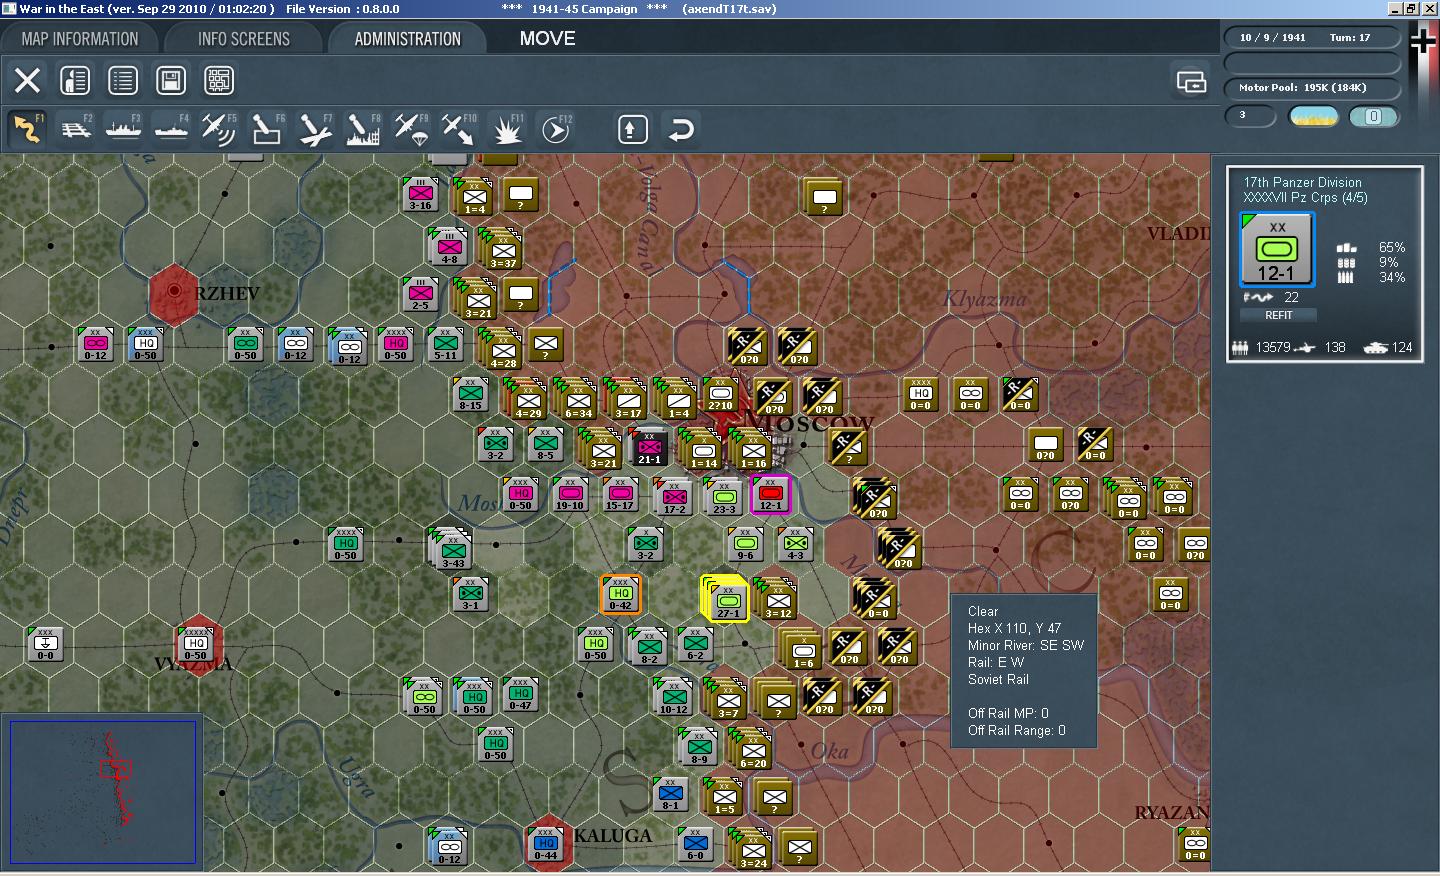Viewport: 1440px width, 876px height.
Task: Click the weather indicator with wheat field
Action: 1314,117
